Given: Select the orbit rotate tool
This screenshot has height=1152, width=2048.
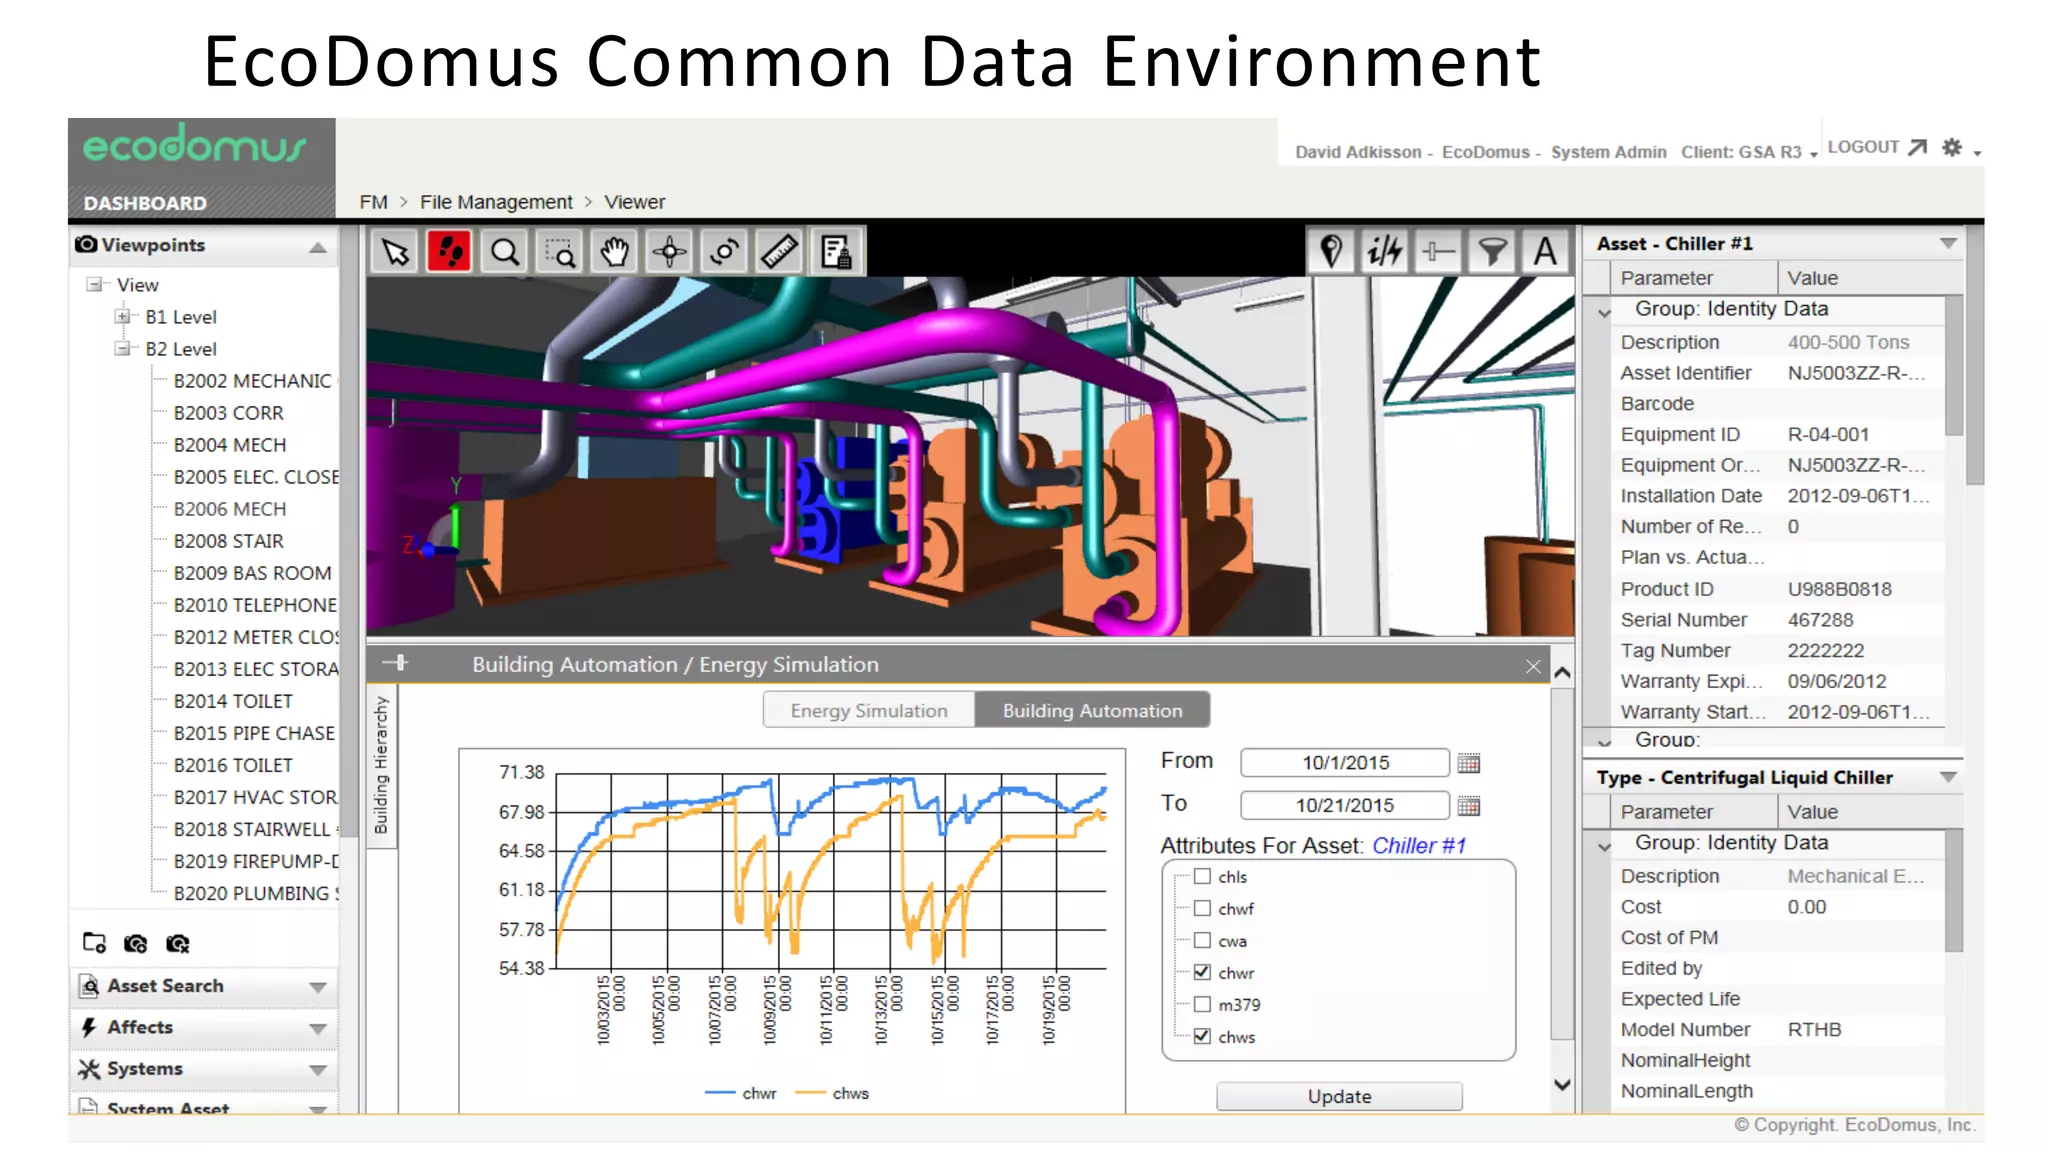Looking at the screenshot, I should tap(724, 252).
